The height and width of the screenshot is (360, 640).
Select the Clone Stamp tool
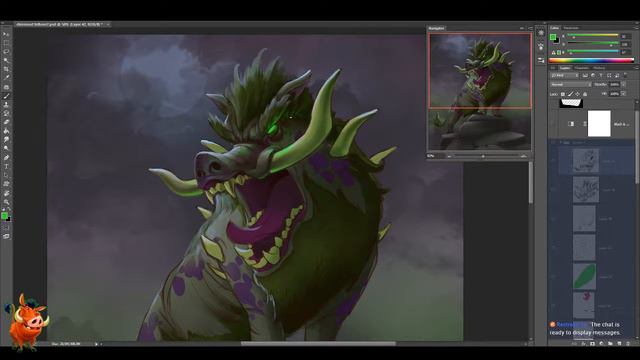[6, 105]
